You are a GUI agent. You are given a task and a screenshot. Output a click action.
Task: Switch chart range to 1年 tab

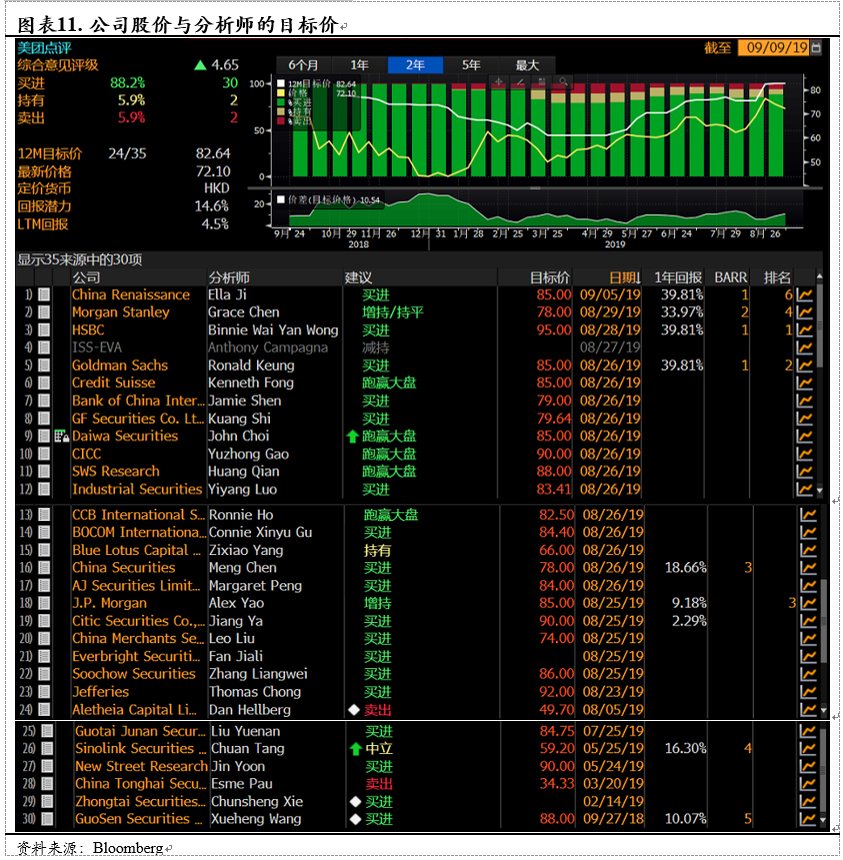click(x=360, y=65)
